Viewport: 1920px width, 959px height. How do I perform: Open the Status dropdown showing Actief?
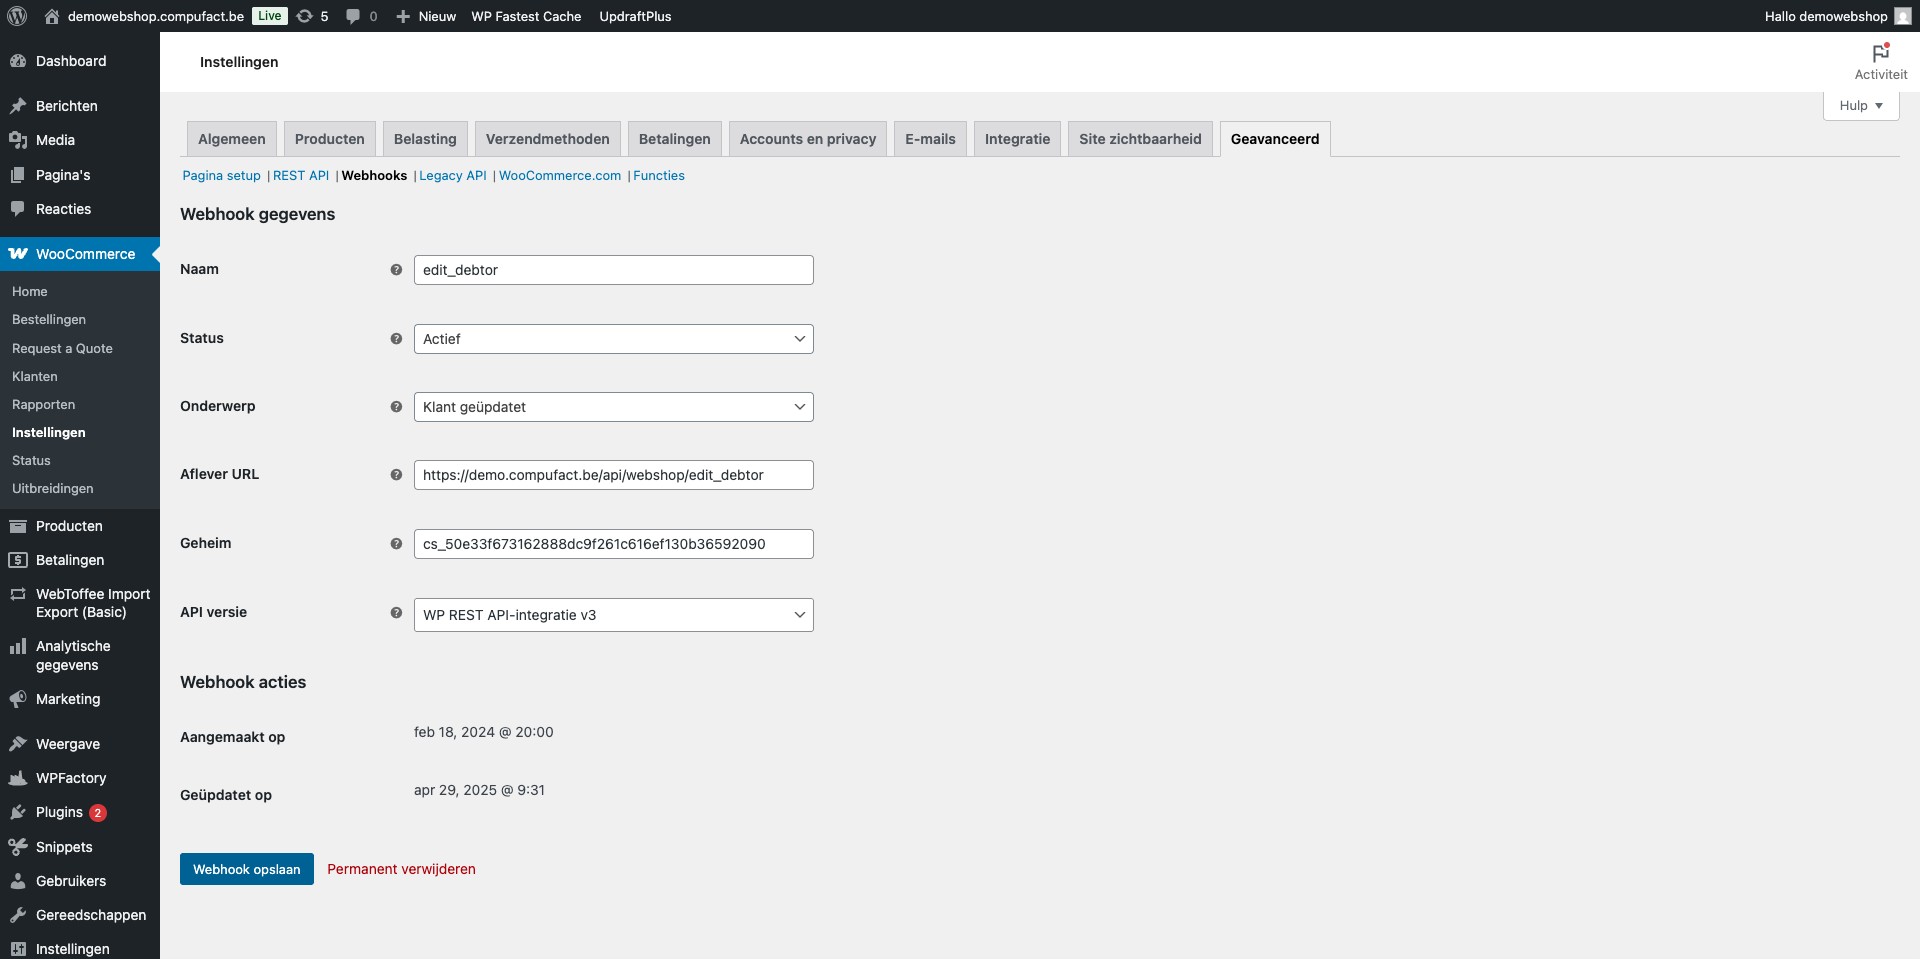(x=613, y=339)
